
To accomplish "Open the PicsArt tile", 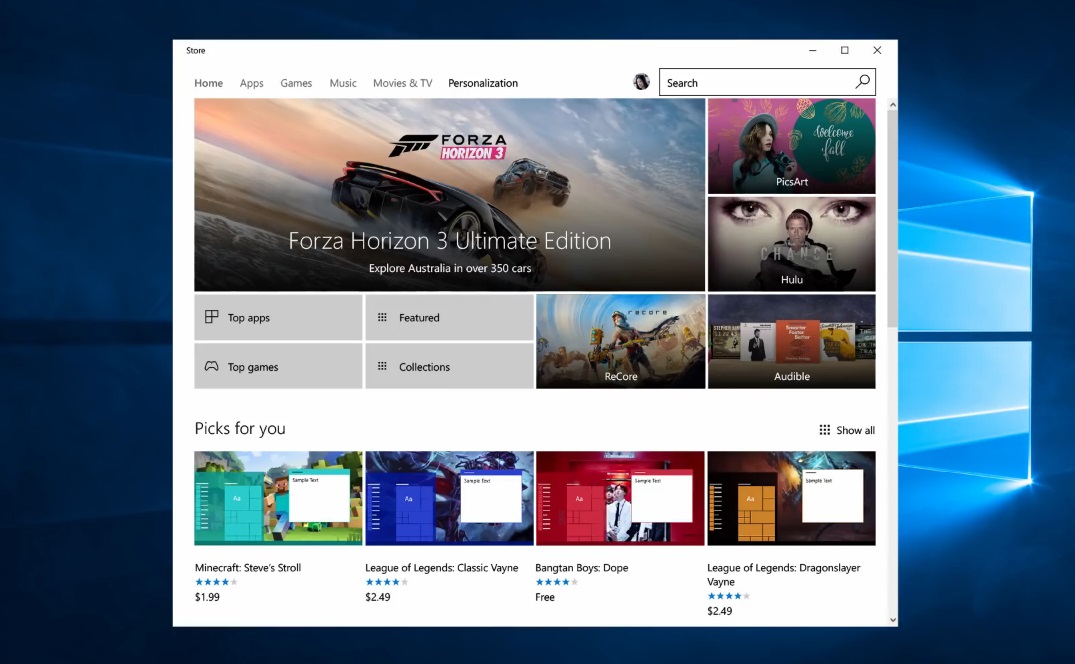I will click(791, 146).
